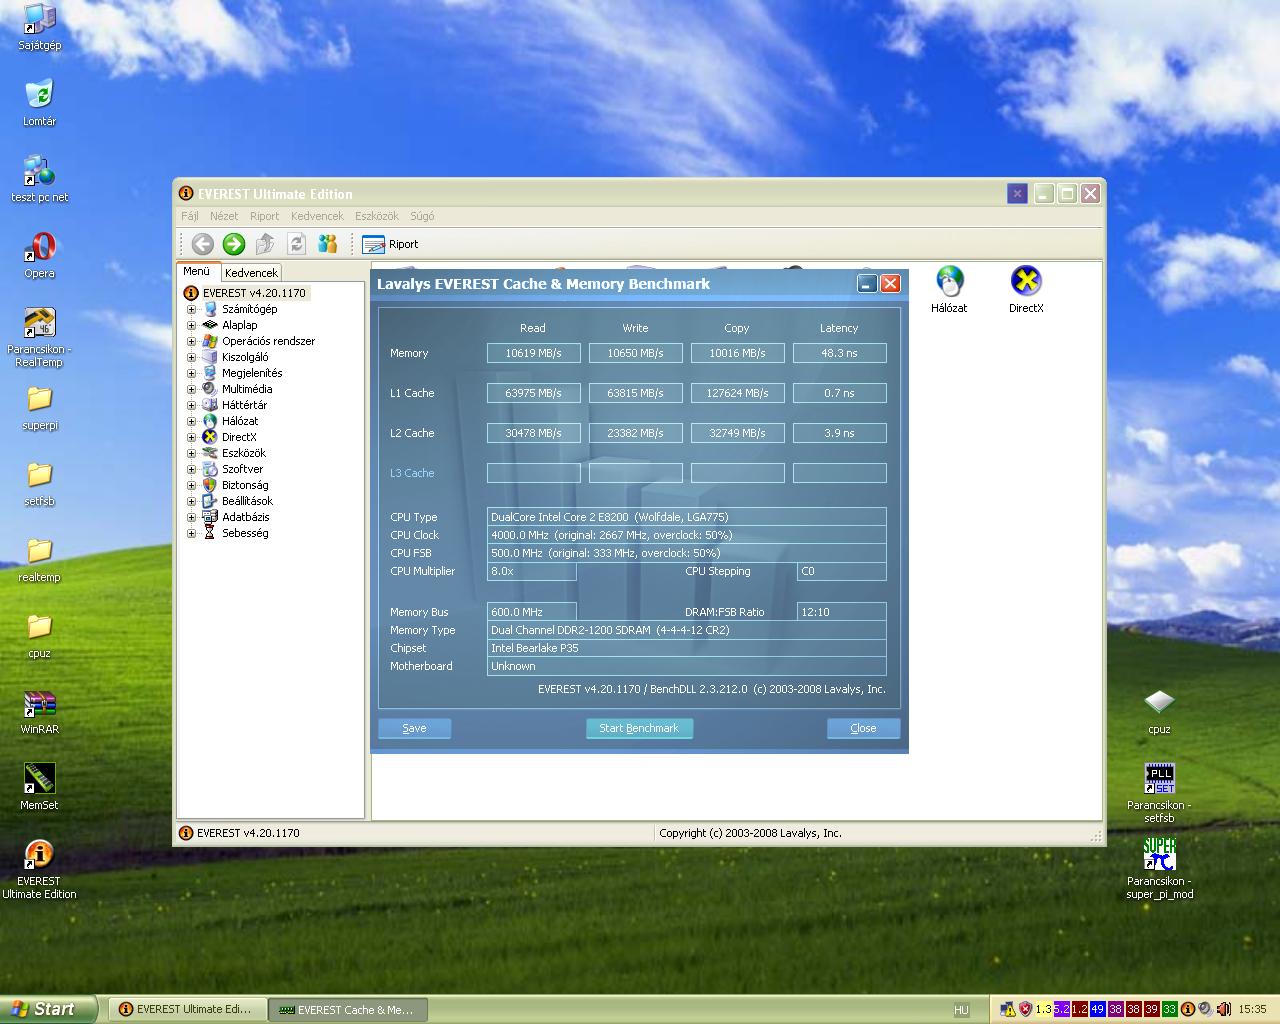Select the Parancsikon - super_pi_mod desktop shortcut
The width and height of the screenshot is (1280, 1024).
[1159, 869]
